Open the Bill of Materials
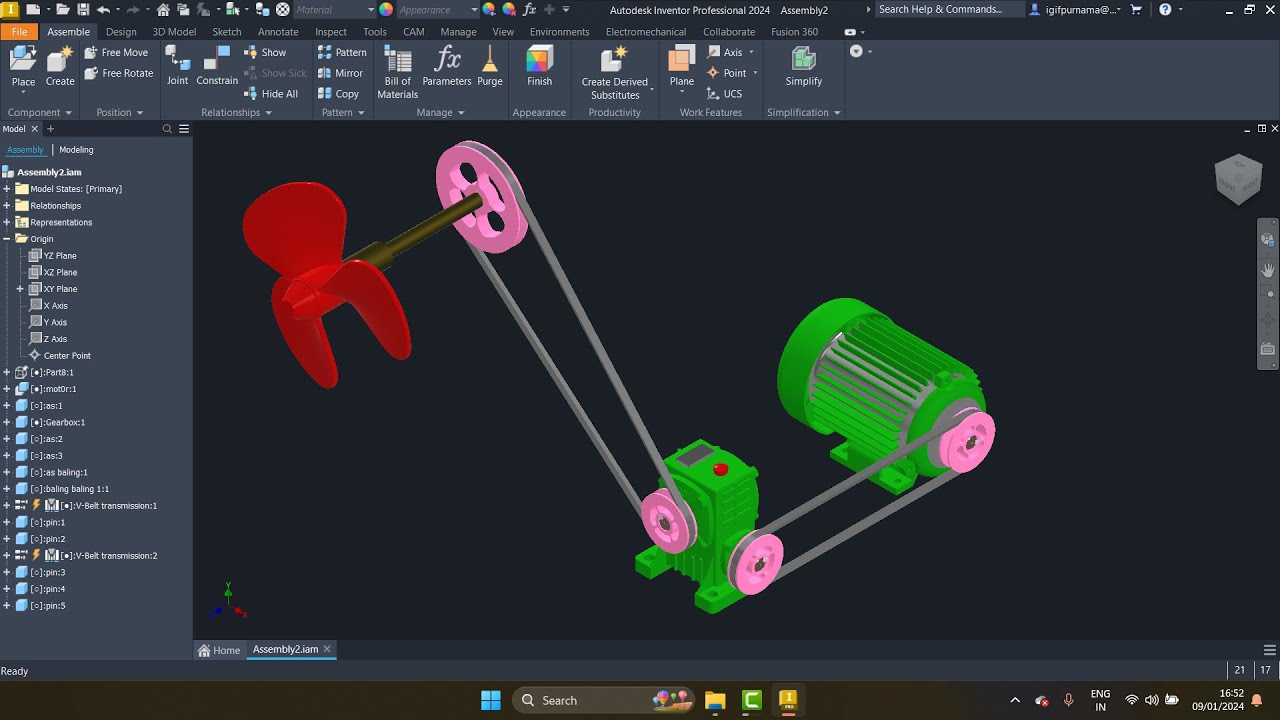 (x=397, y=72)
